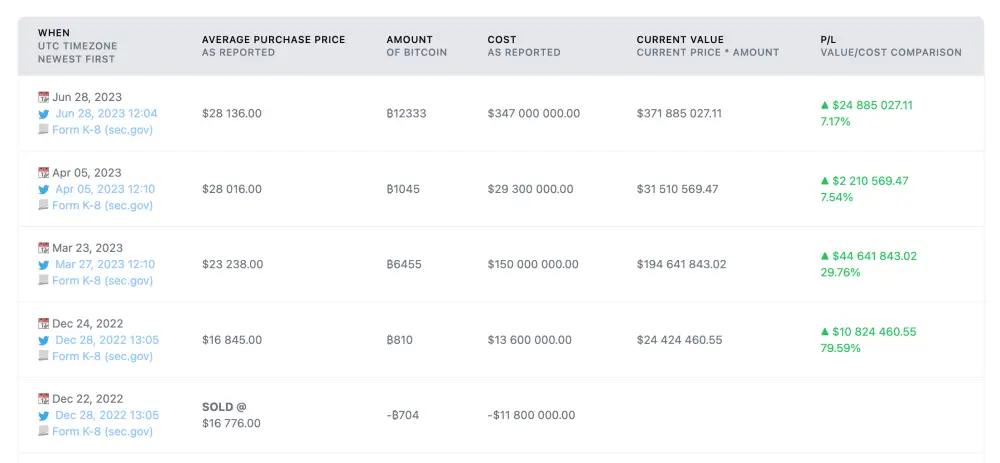Click Twitter bird icon for Mar 27, 2023
1000x463 pixels.
pos(44,265)
